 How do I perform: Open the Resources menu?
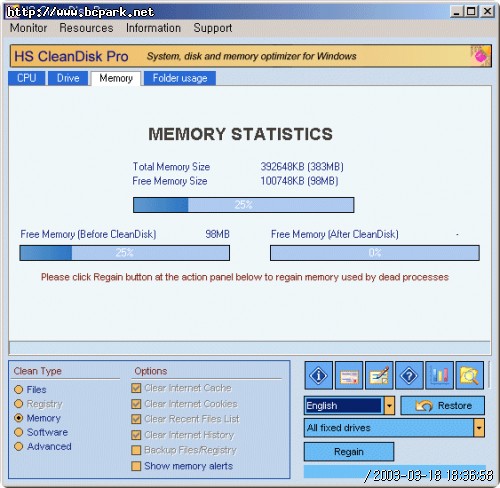[86, 28]
